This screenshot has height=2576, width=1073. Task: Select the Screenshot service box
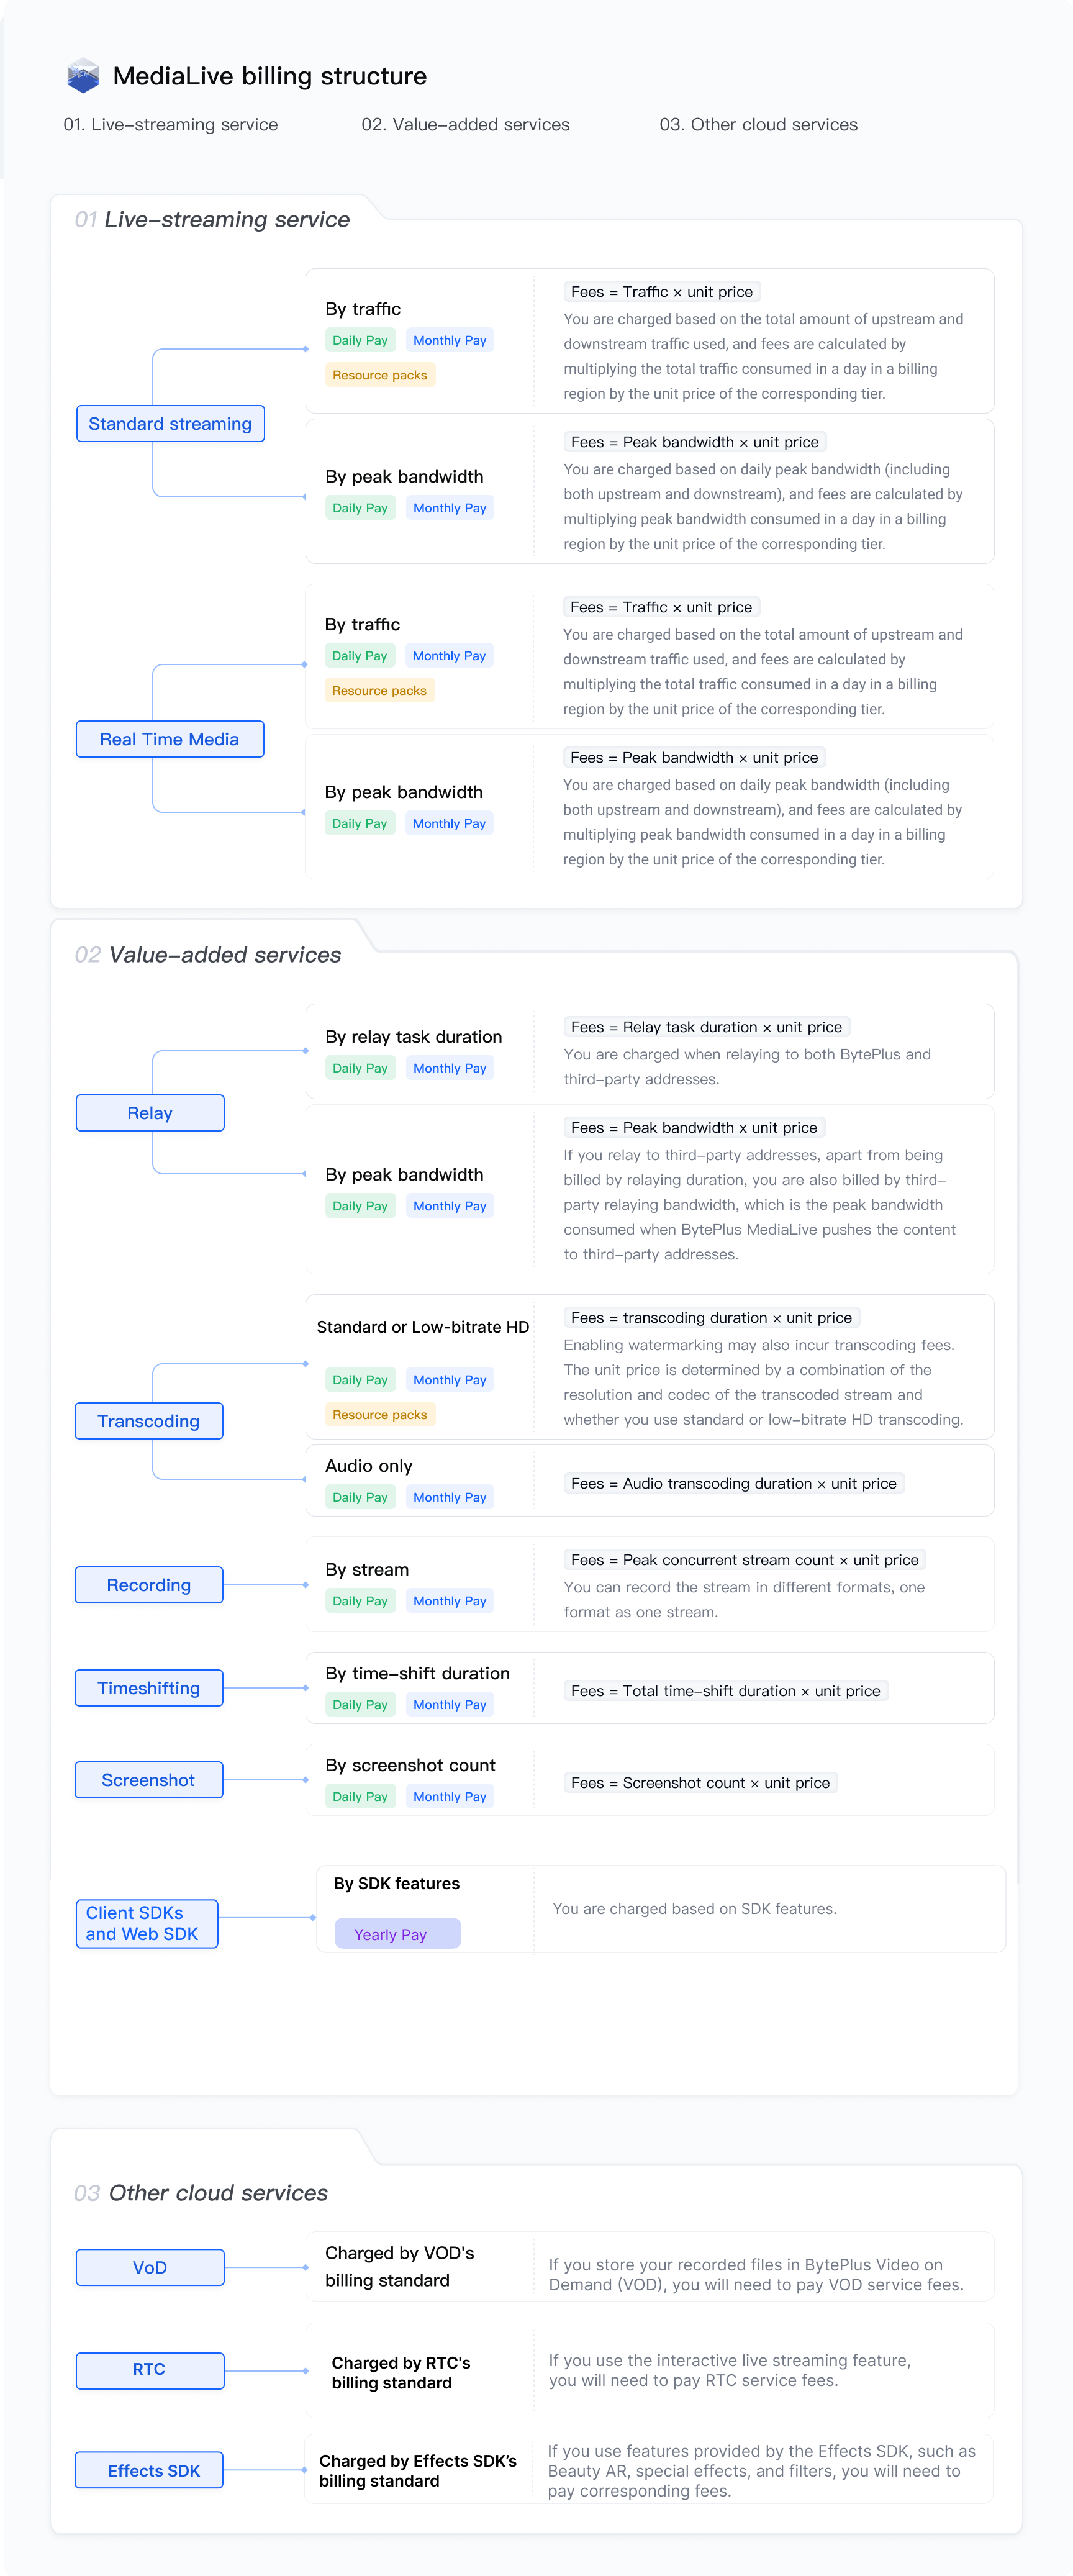pos(148,1780)
